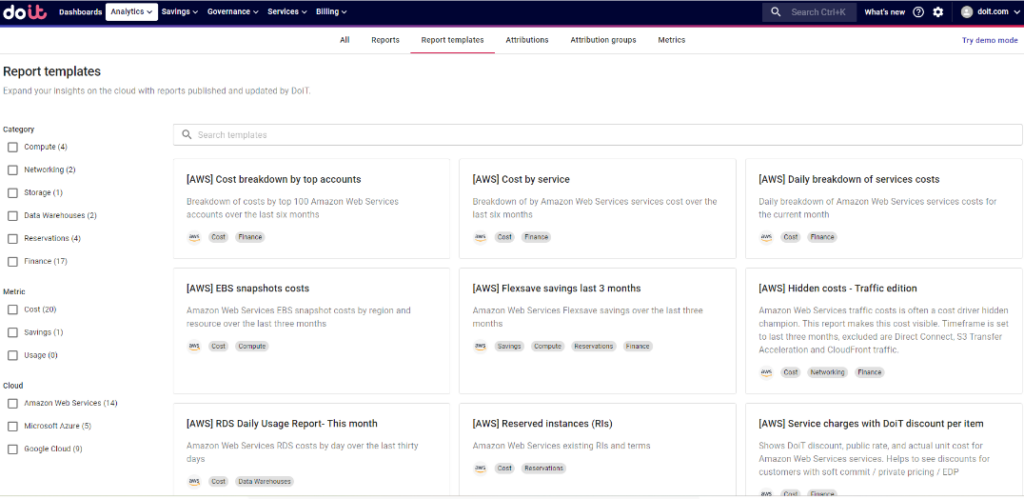Expand the Billing dropdown menu
Screen dimensions: 1024x499
331,12
